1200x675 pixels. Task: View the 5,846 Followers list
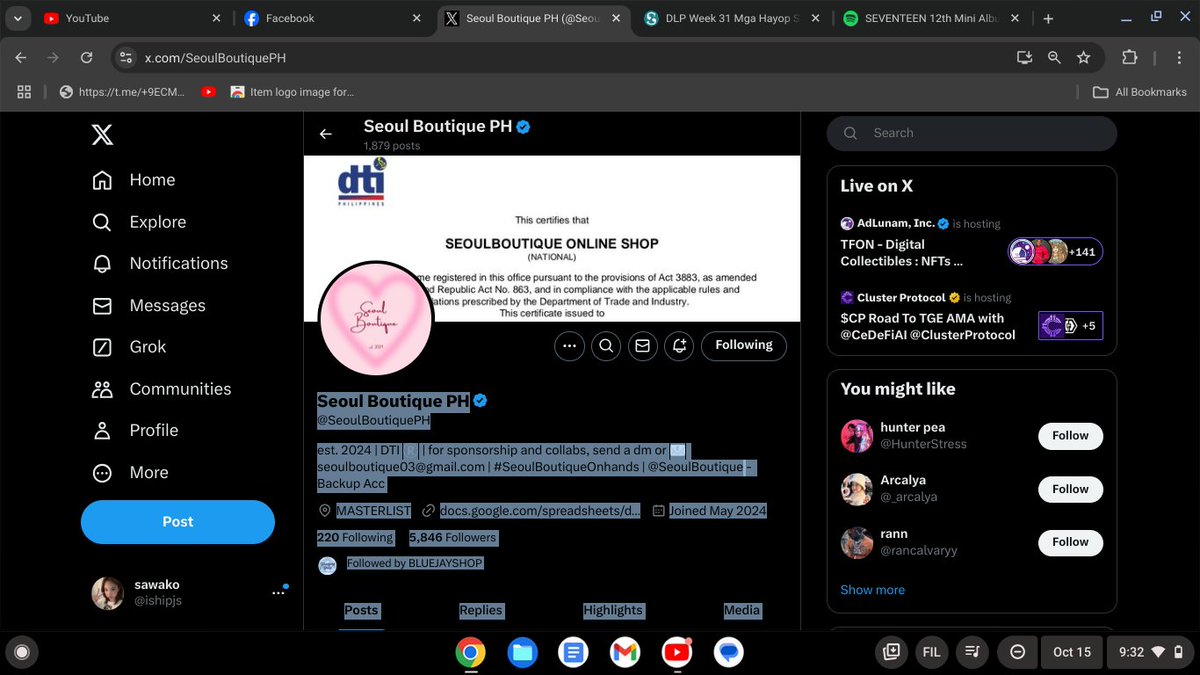click(x=452, y=538)
